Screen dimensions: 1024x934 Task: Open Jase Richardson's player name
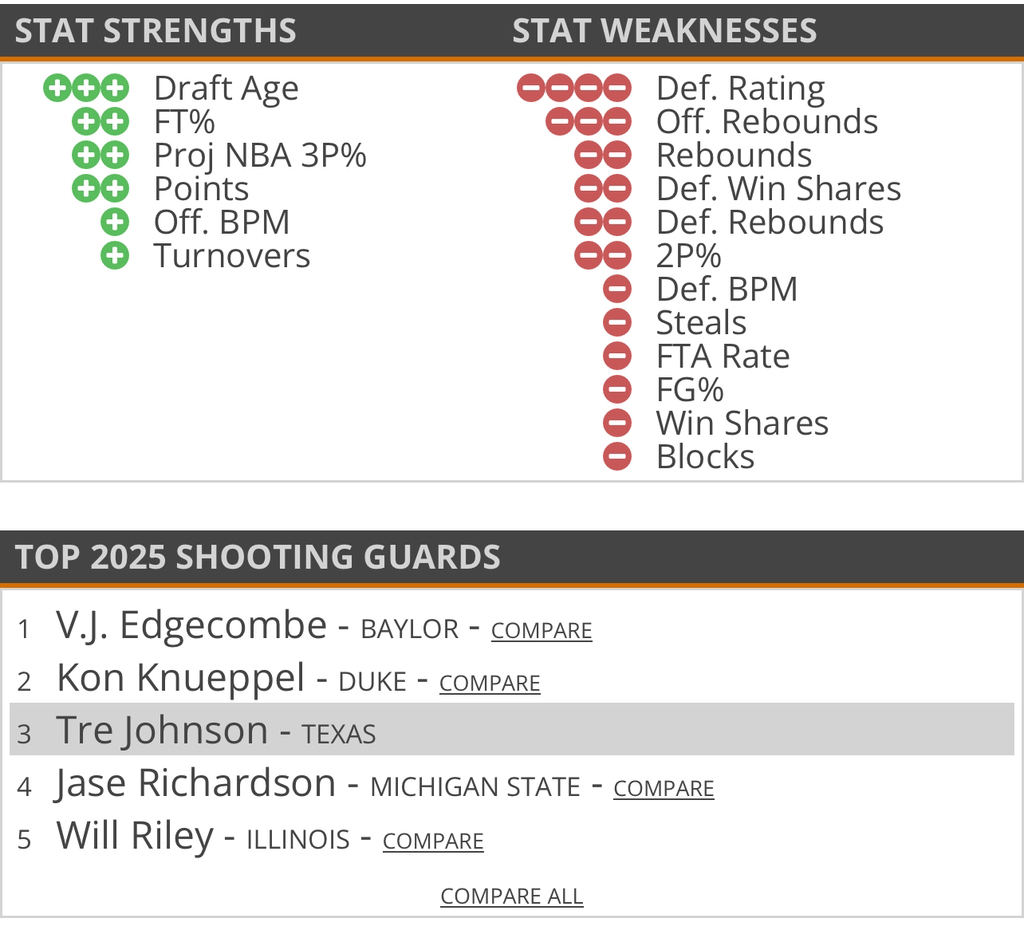click(196, 784)
